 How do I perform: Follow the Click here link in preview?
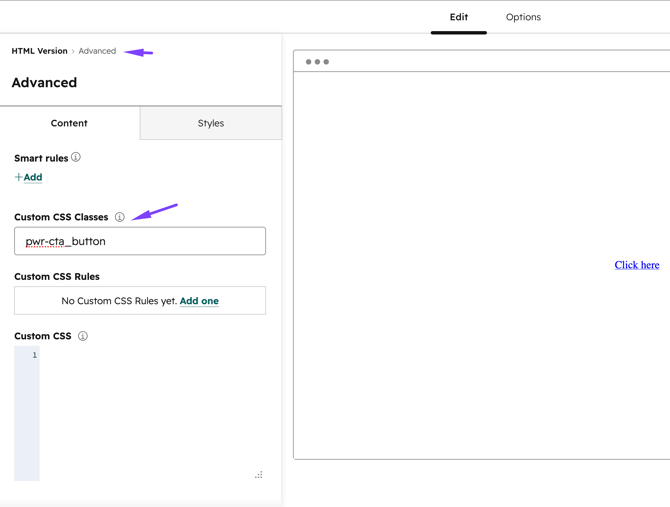[637, 265]
